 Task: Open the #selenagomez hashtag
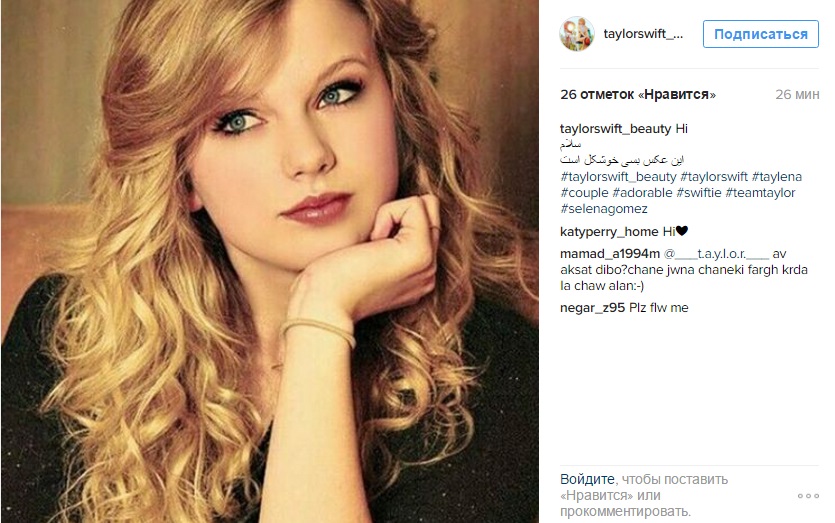pyautogui.click(x=604, y=209)
